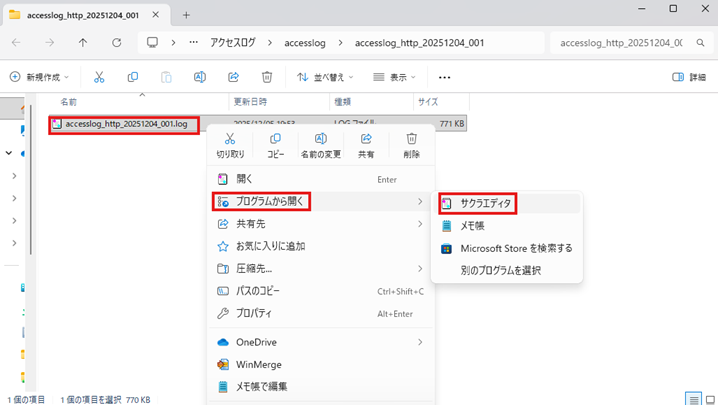Refresh the folder view
The image size is (718, 405).
click(x=116, y=43)
